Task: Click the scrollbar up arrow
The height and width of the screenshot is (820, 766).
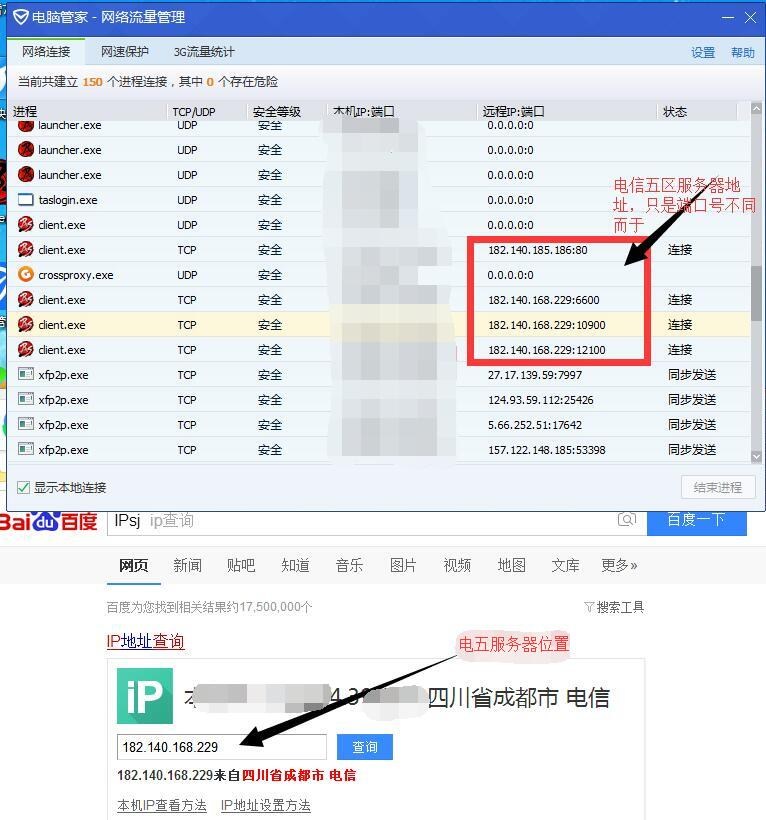Action: click(x=756, y=108)
